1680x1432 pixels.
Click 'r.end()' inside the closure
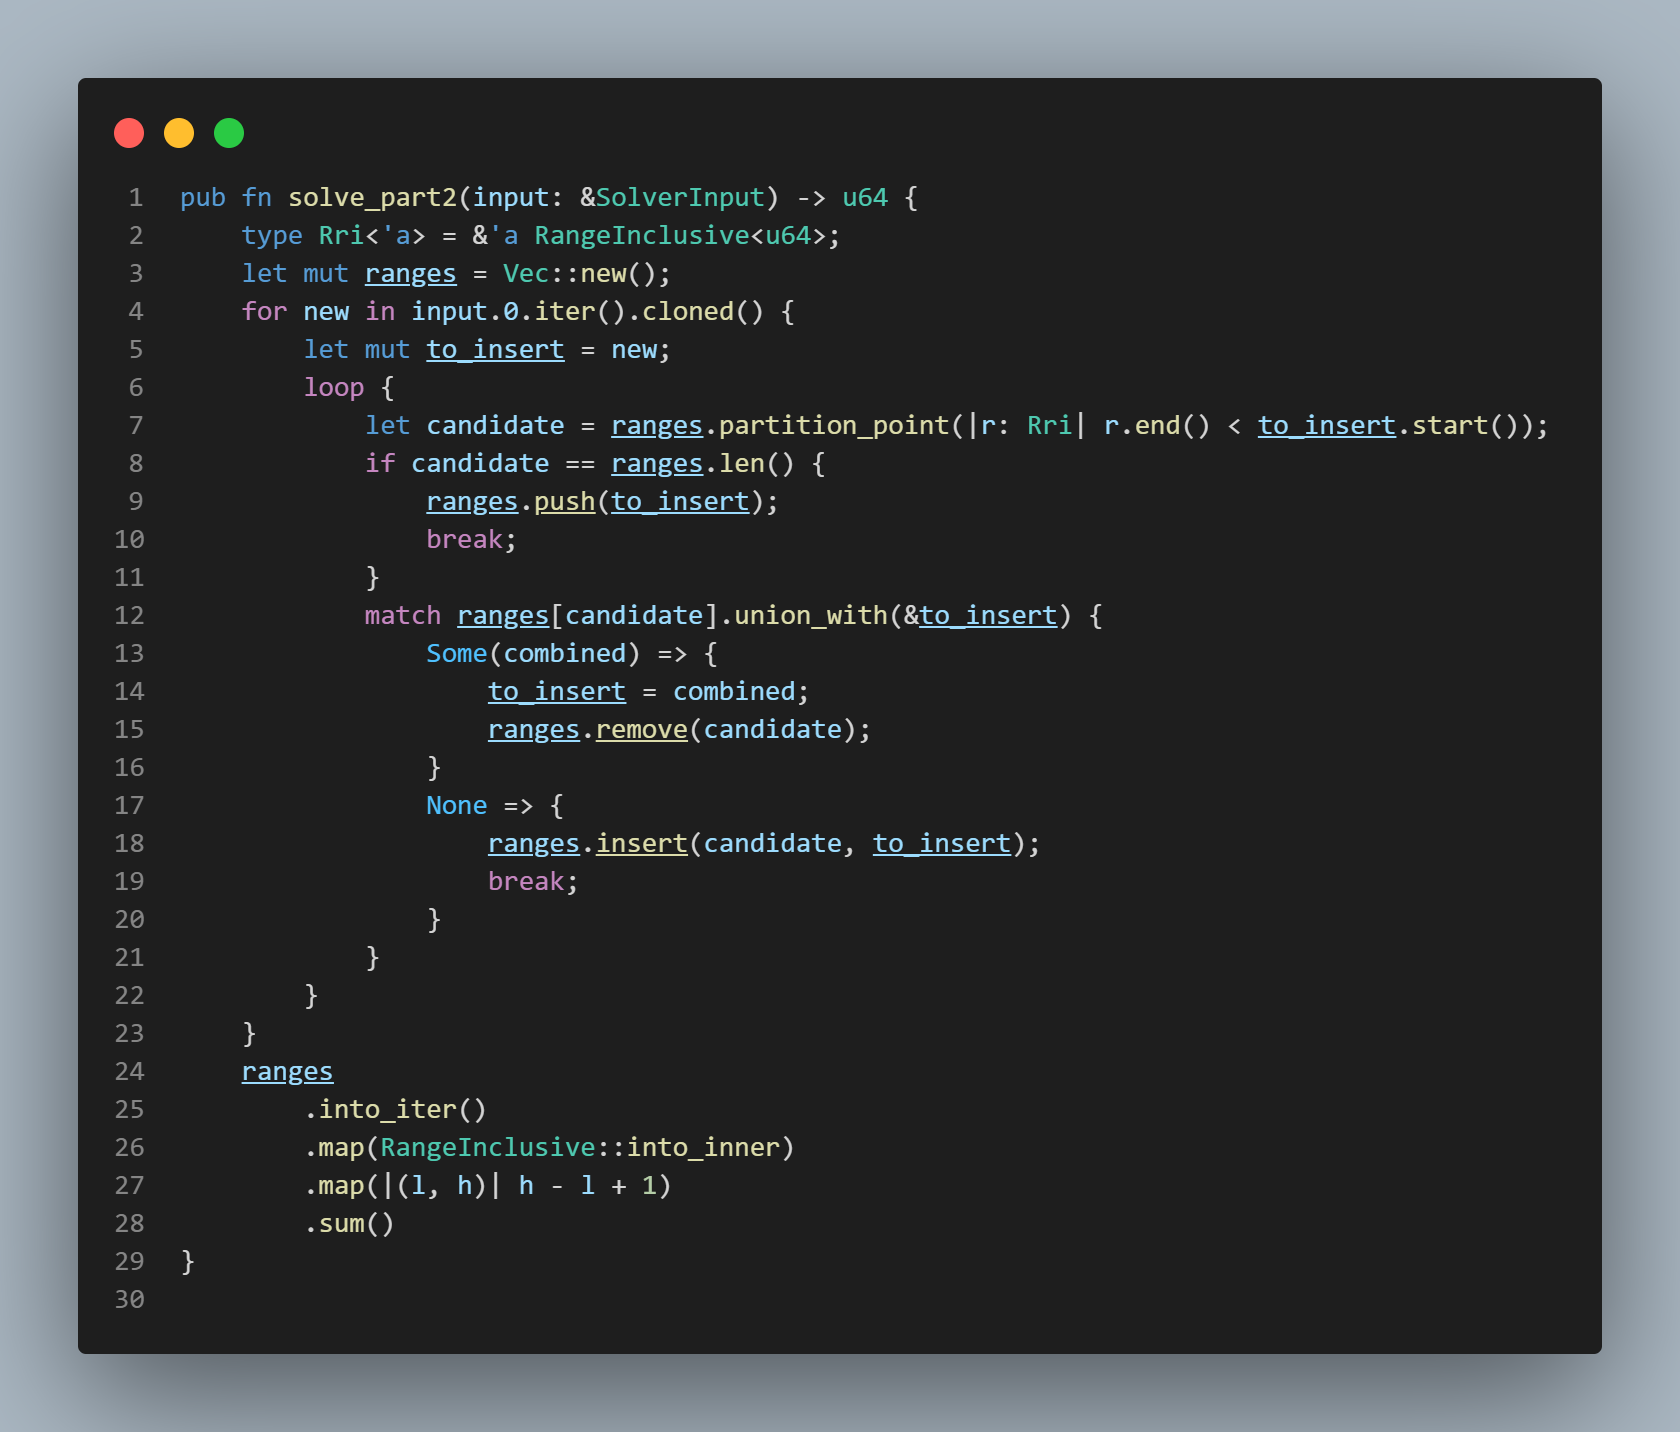click(x=1157, y=426)
